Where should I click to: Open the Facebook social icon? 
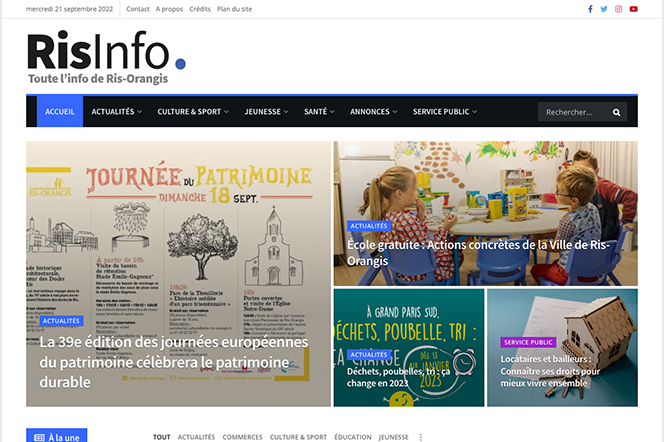point(590,9)
